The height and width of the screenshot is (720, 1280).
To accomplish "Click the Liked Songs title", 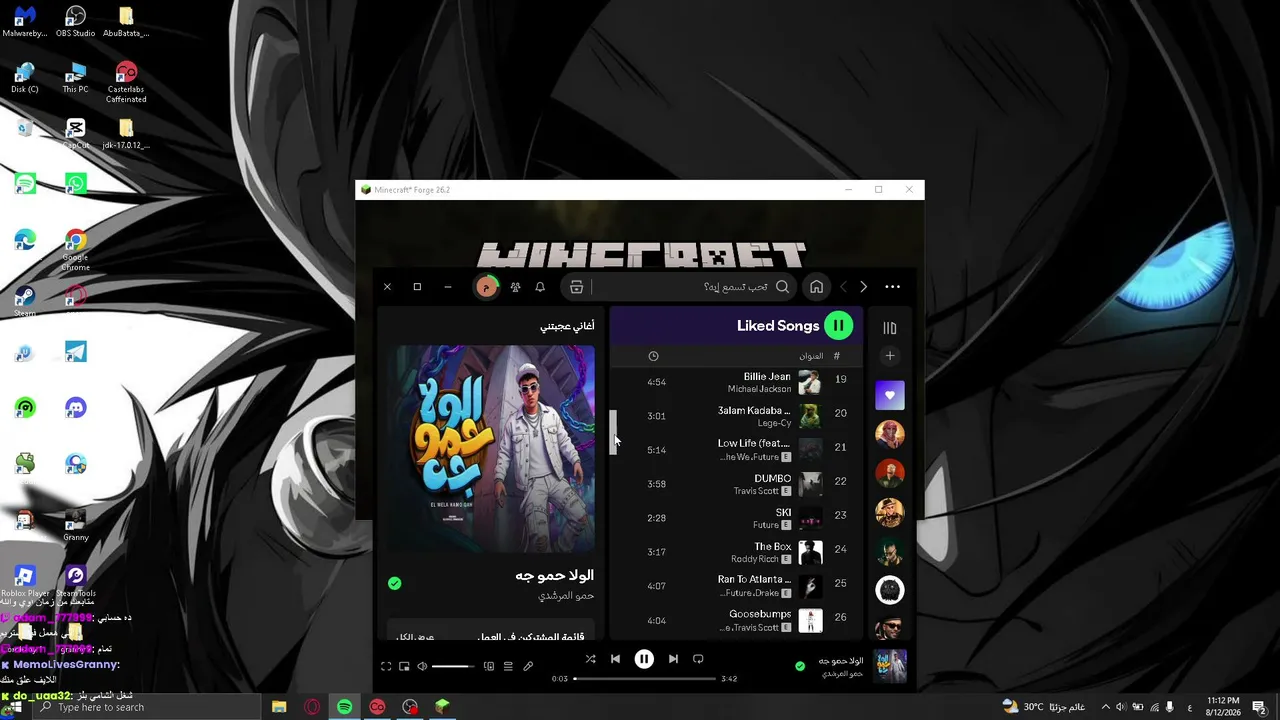I will click(778, 326).
